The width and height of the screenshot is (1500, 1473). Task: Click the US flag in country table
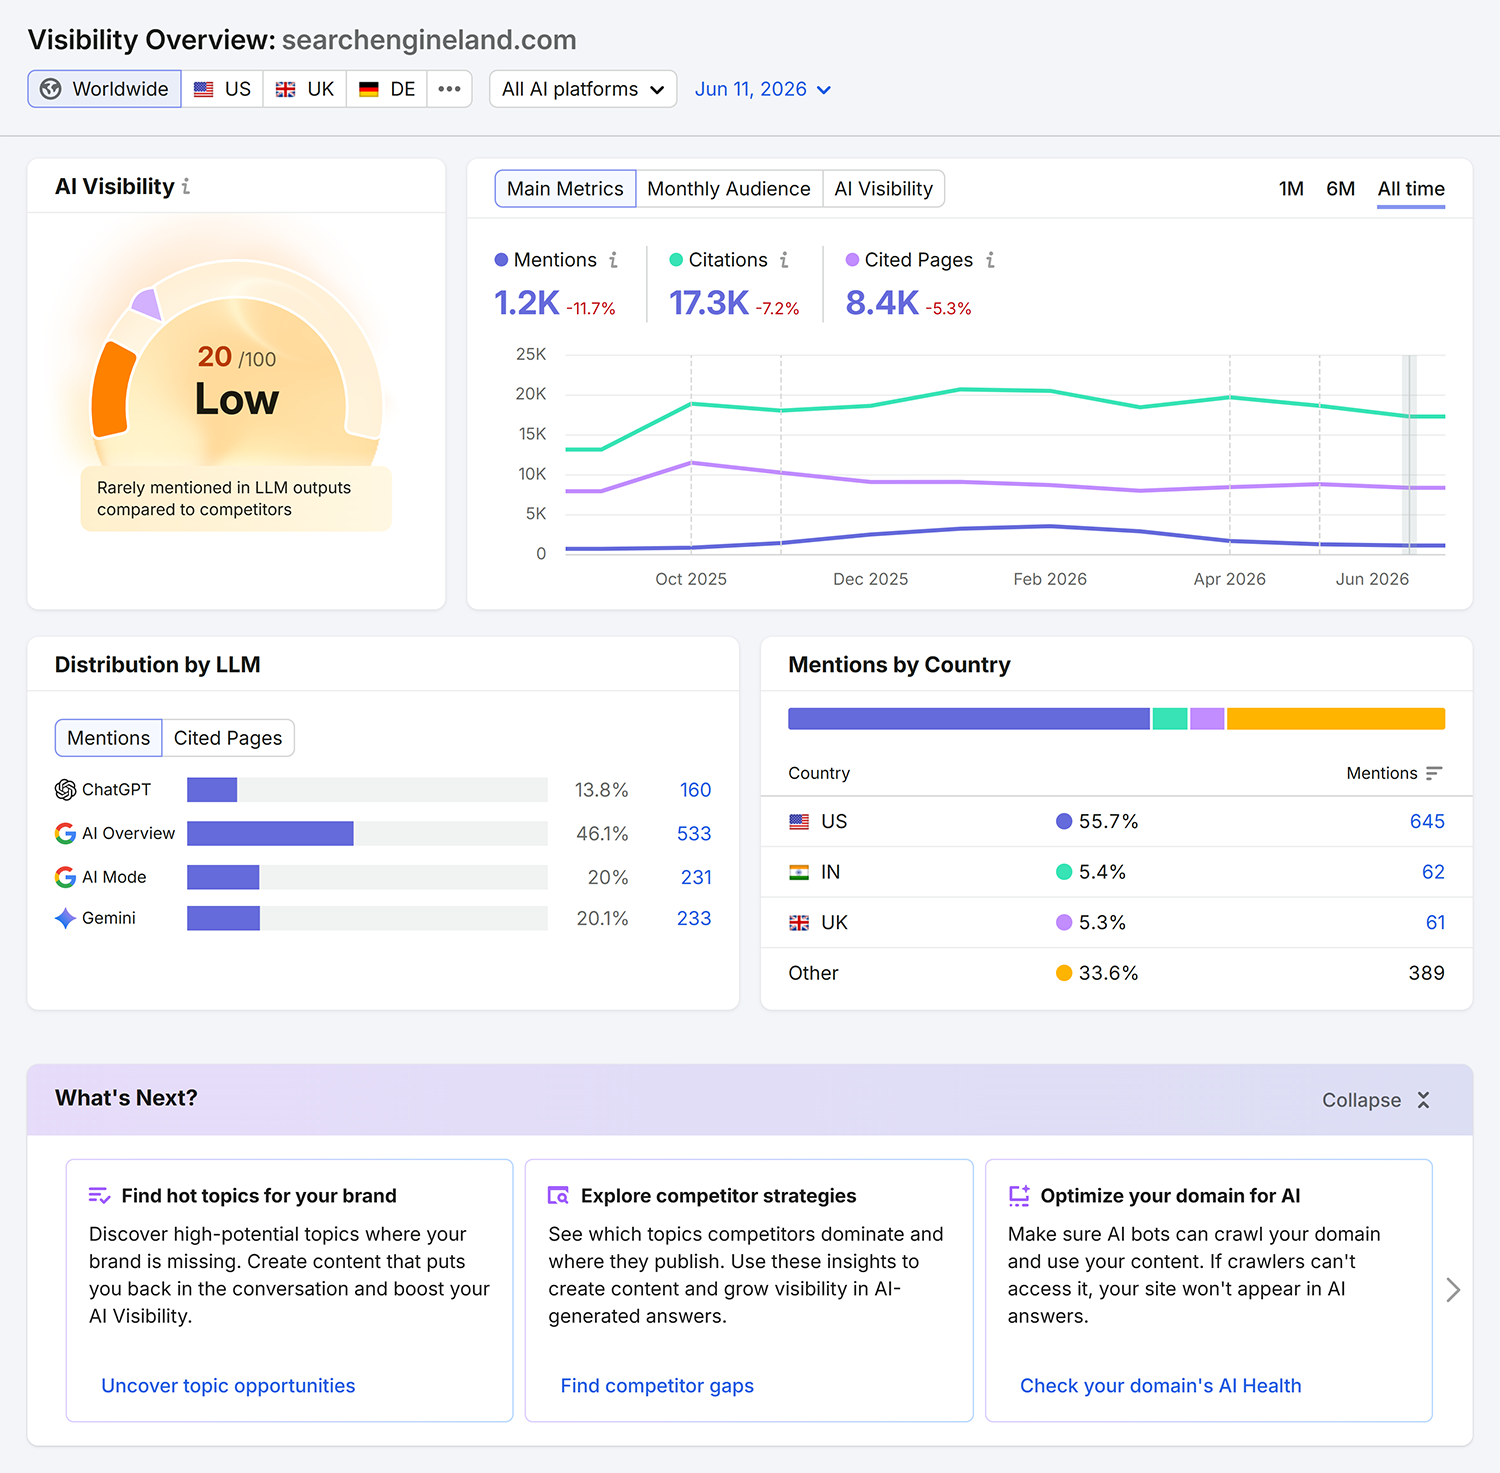pos(799,822)
